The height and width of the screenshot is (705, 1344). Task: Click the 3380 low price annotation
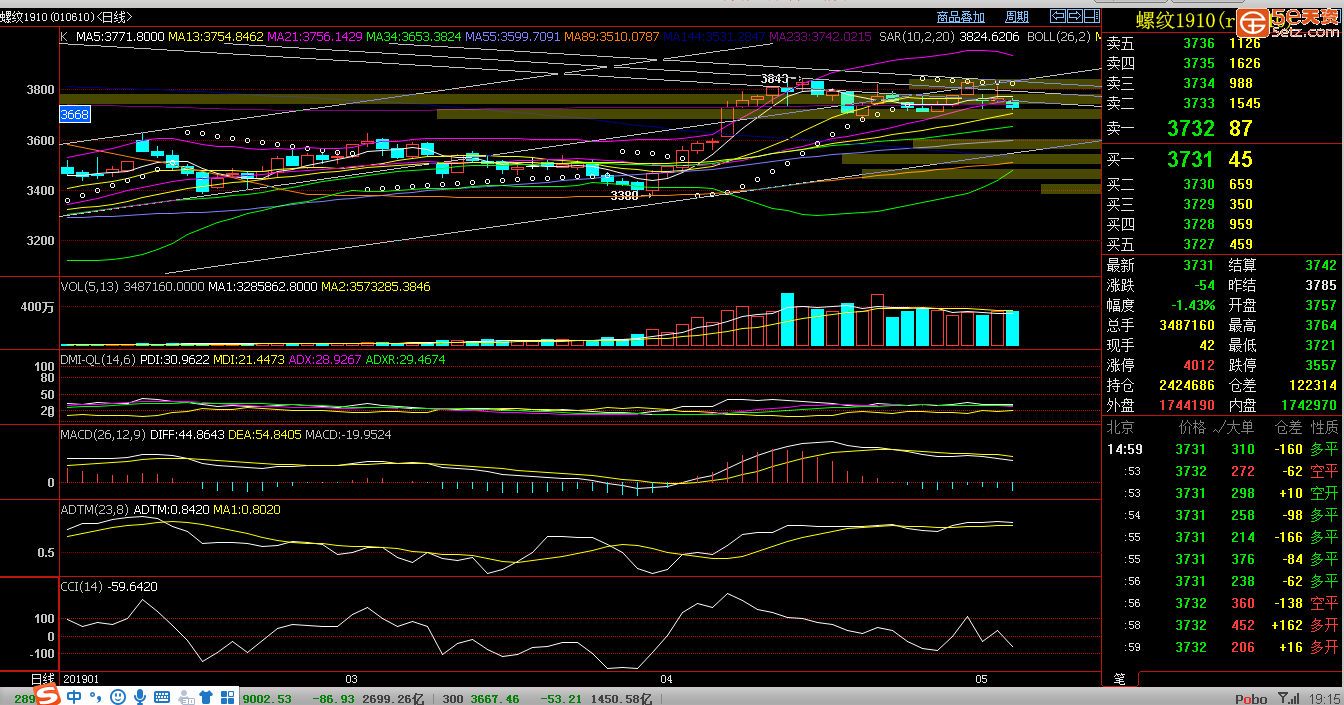pos(624,196)
